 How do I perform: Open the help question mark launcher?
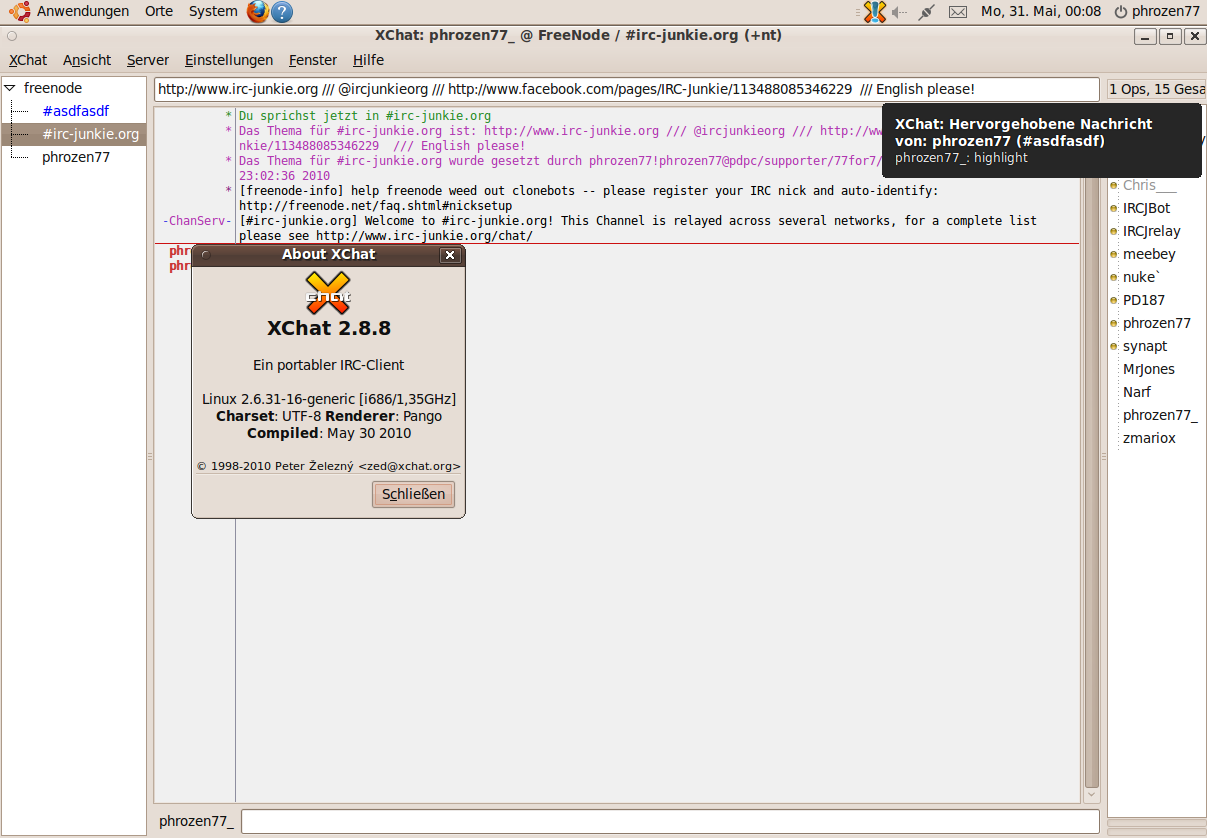282,12
